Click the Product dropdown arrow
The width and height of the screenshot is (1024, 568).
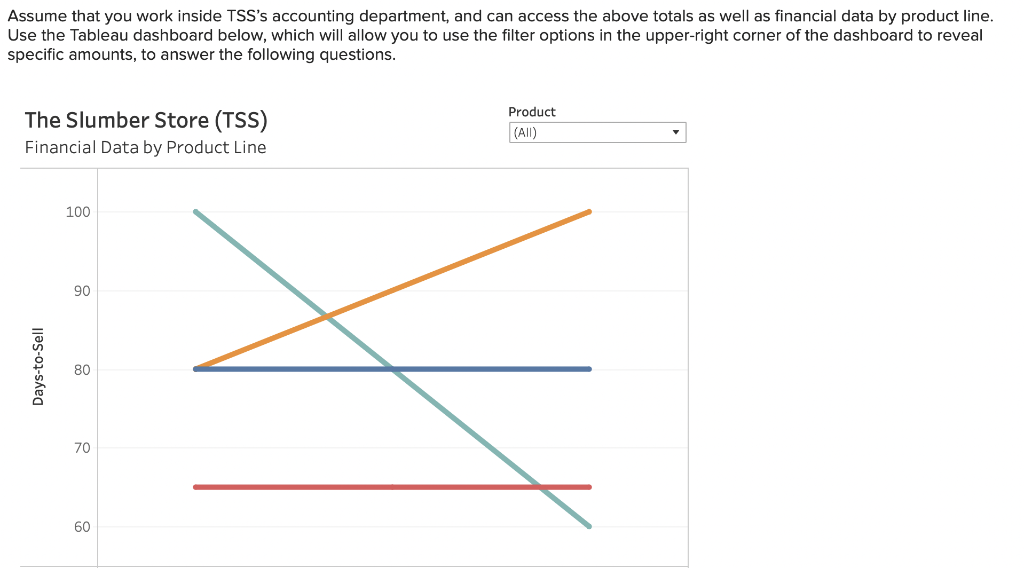[676, 133]
